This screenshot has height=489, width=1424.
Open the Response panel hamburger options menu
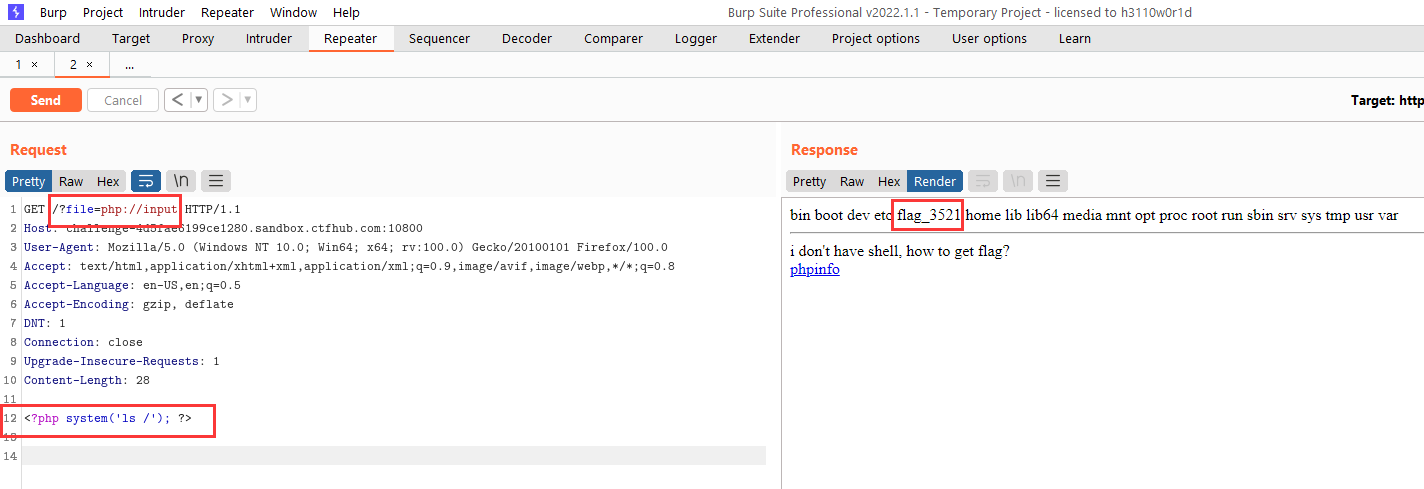[x=1053, y=181]
